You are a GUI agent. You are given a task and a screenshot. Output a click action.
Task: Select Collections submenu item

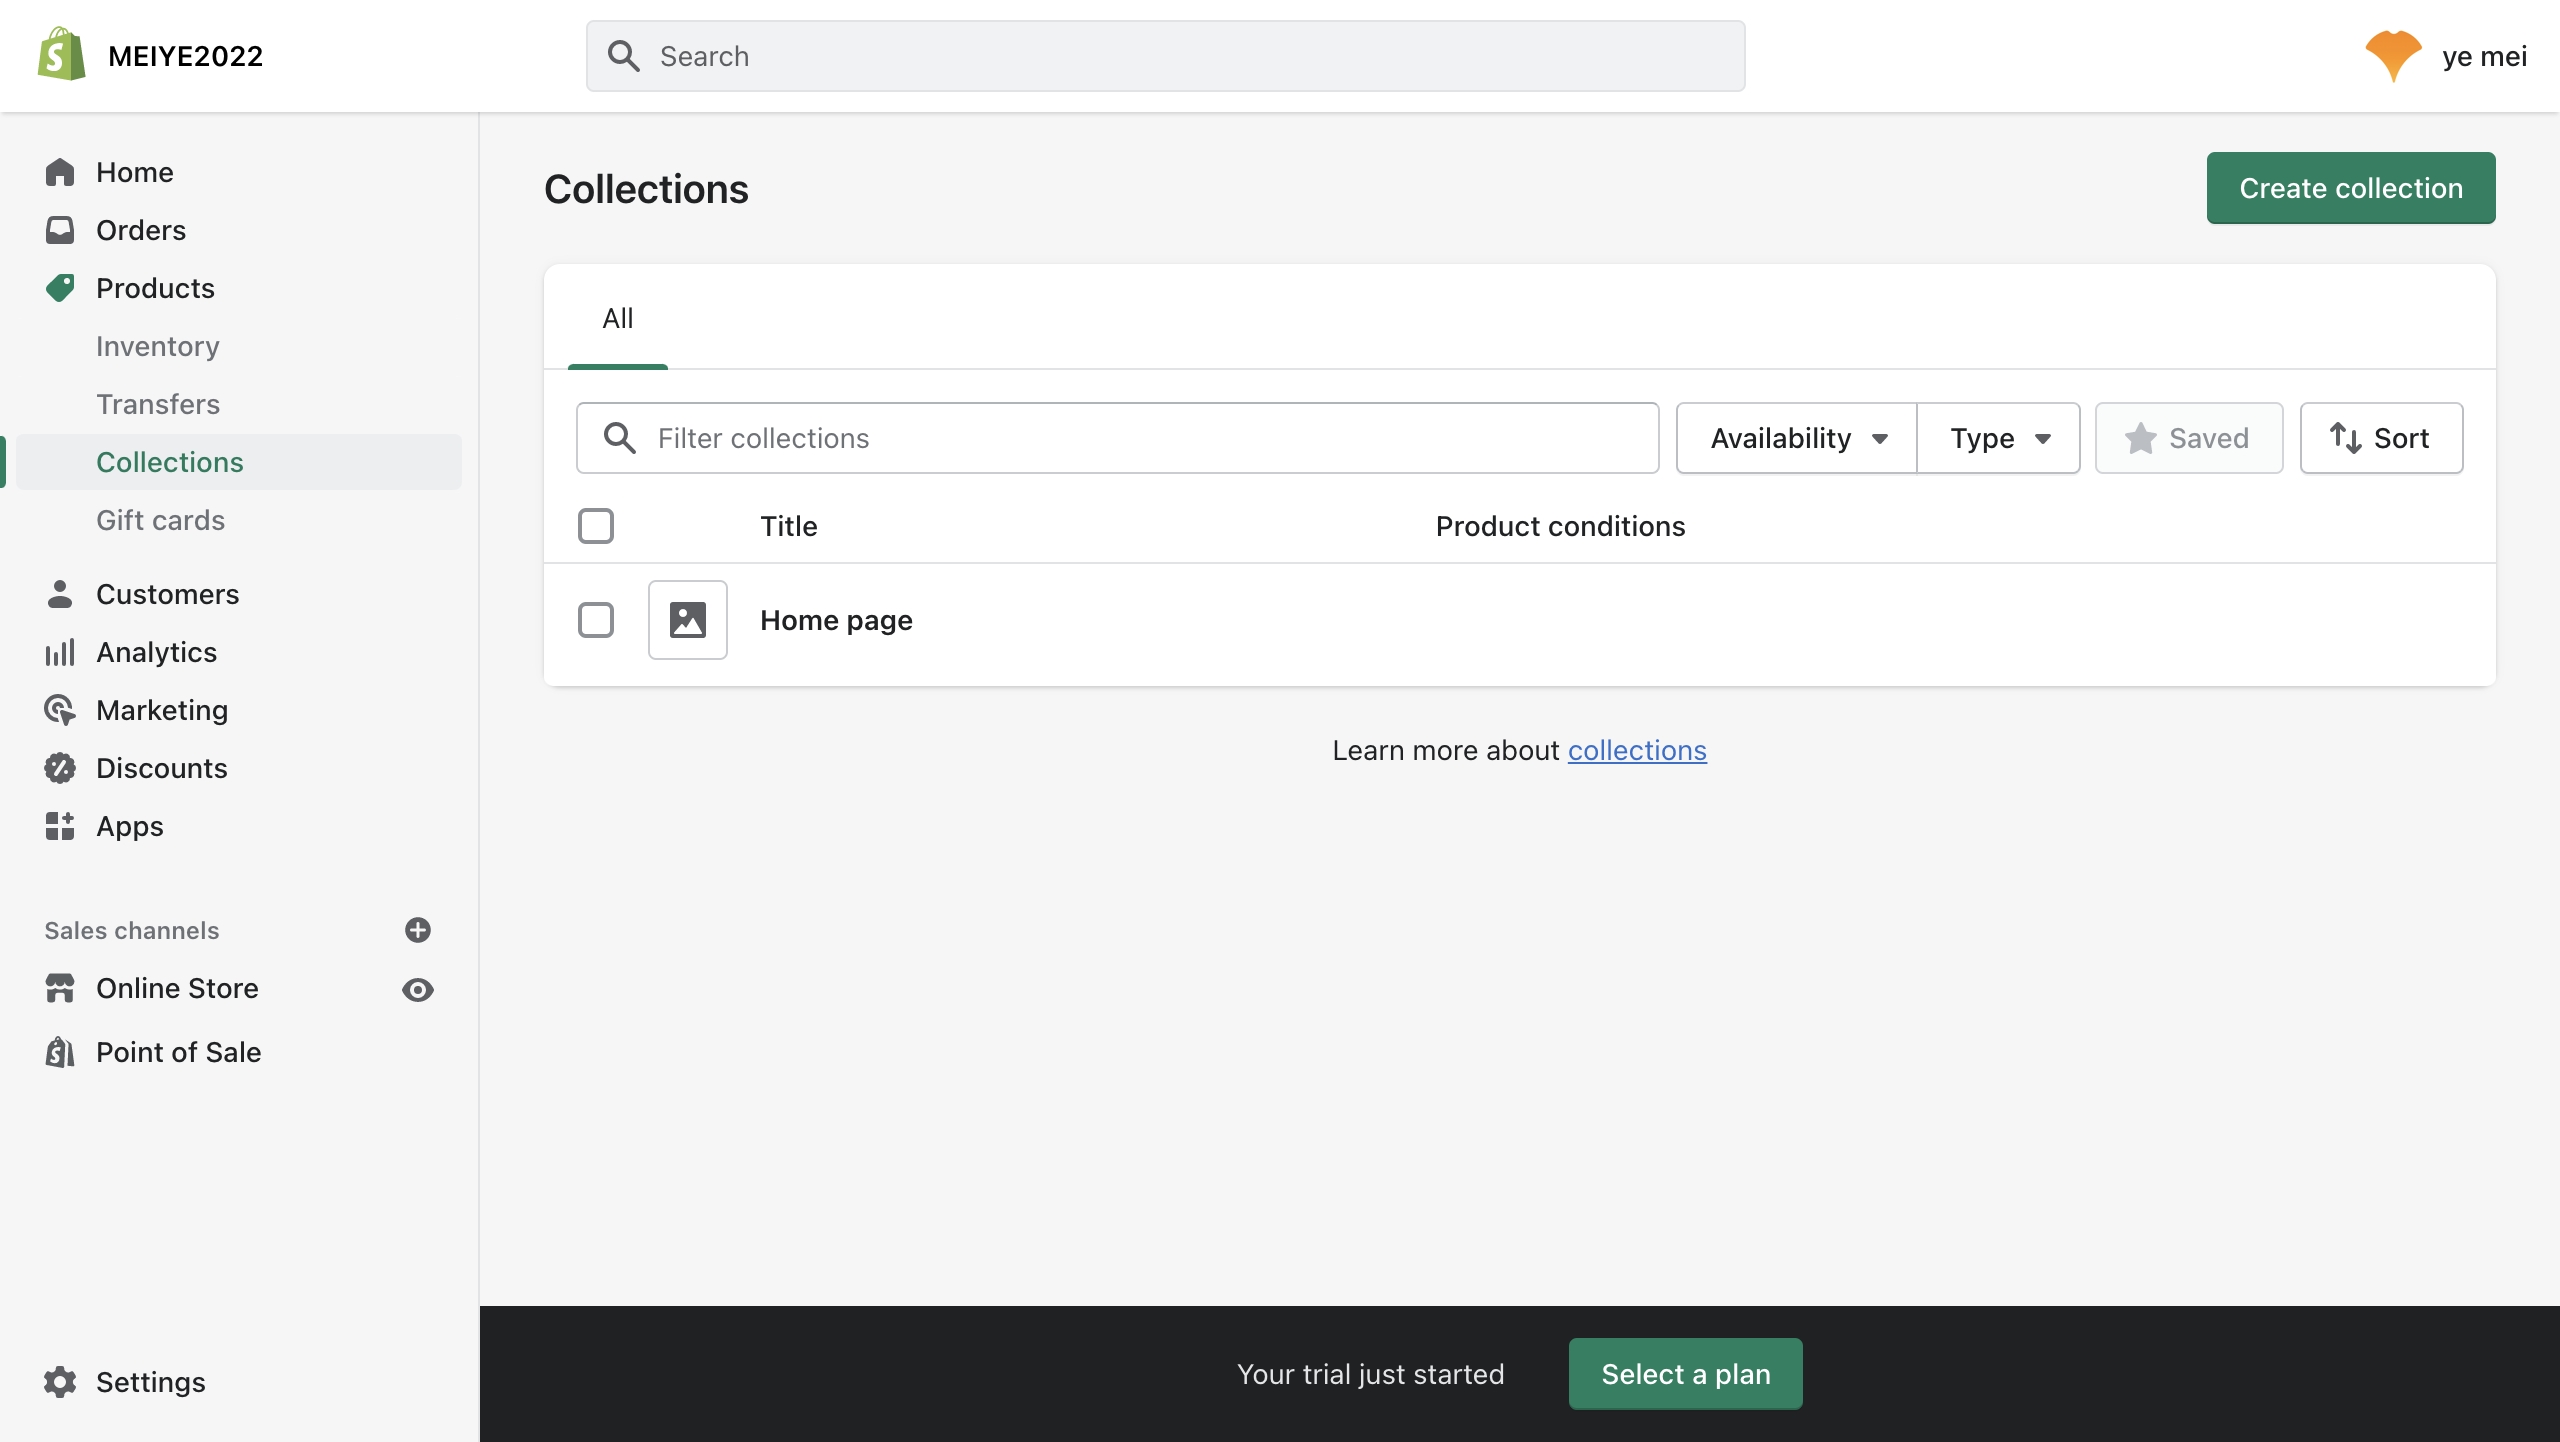click(239, 462)
